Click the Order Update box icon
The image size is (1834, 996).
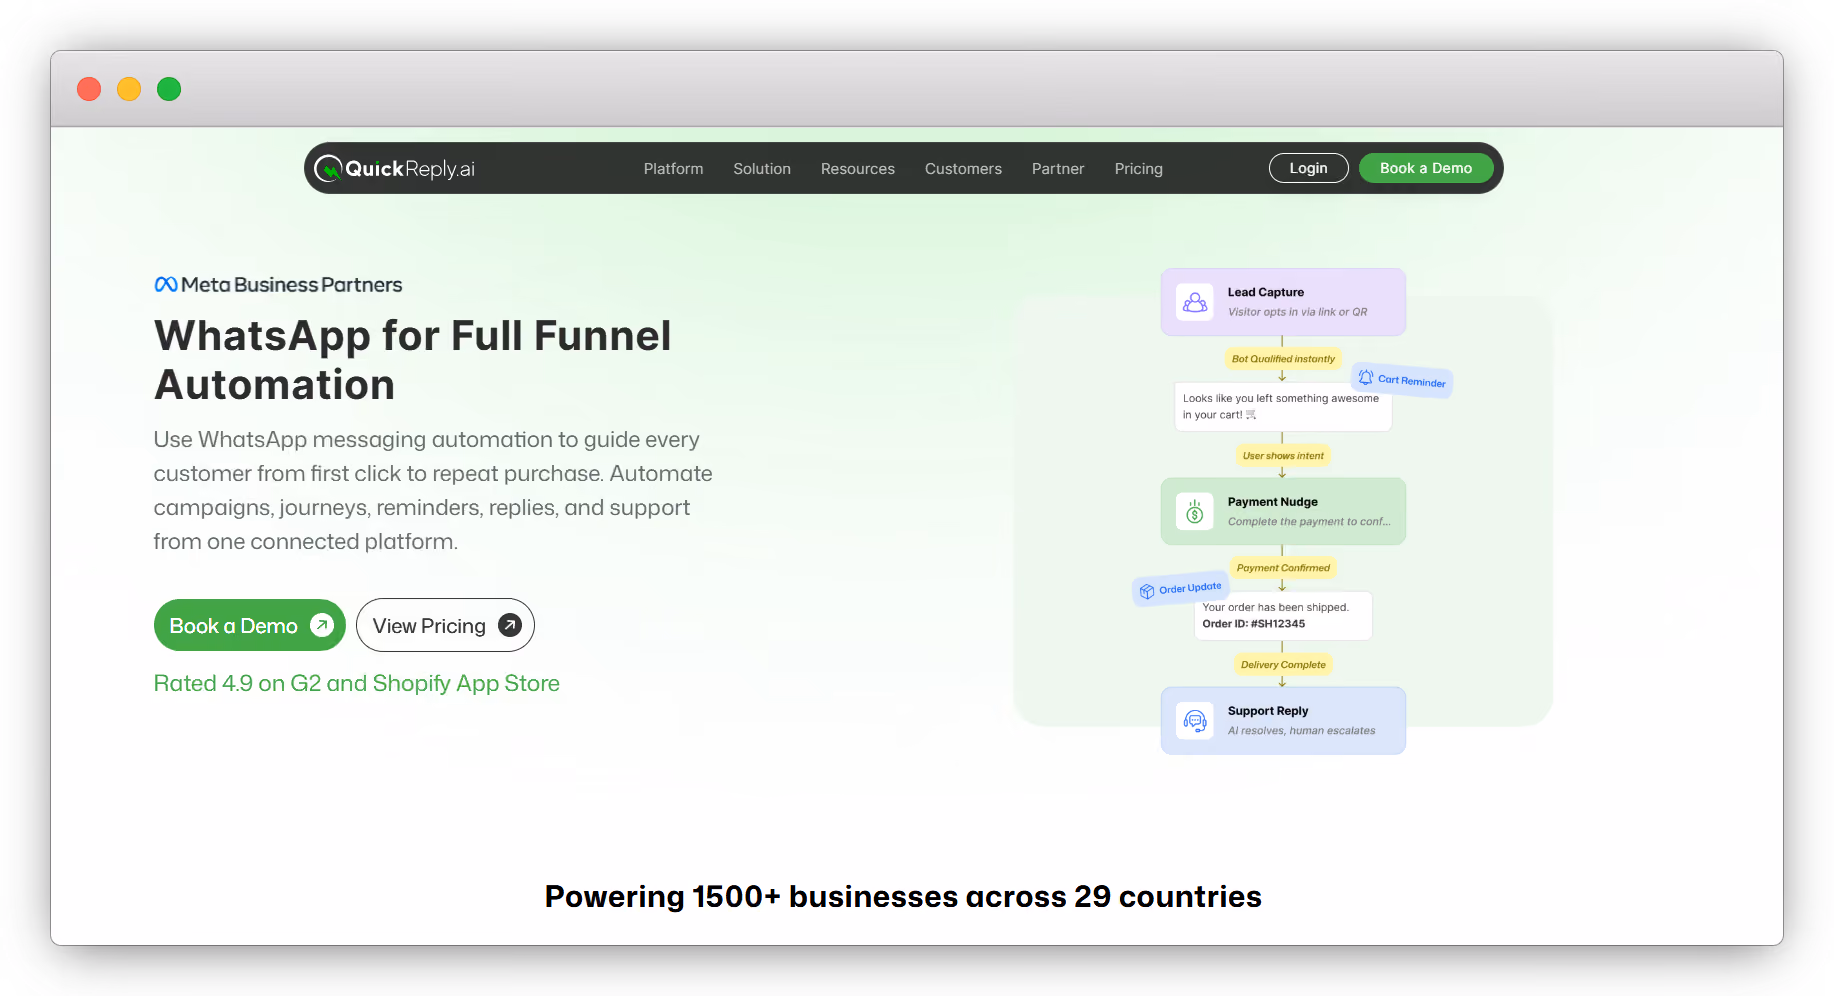coord(1147,591)
